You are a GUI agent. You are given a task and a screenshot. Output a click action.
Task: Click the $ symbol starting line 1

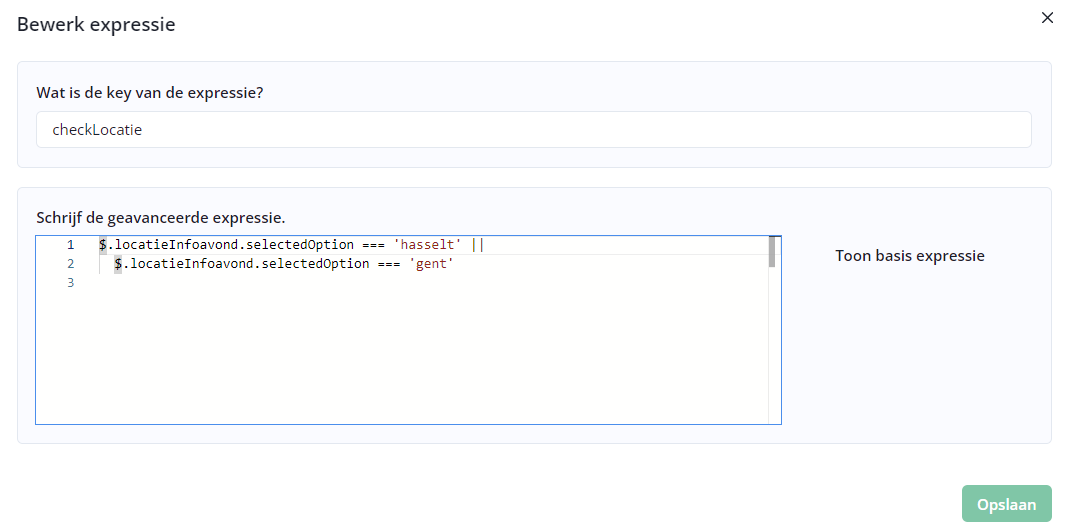click(x=103, y=245)
